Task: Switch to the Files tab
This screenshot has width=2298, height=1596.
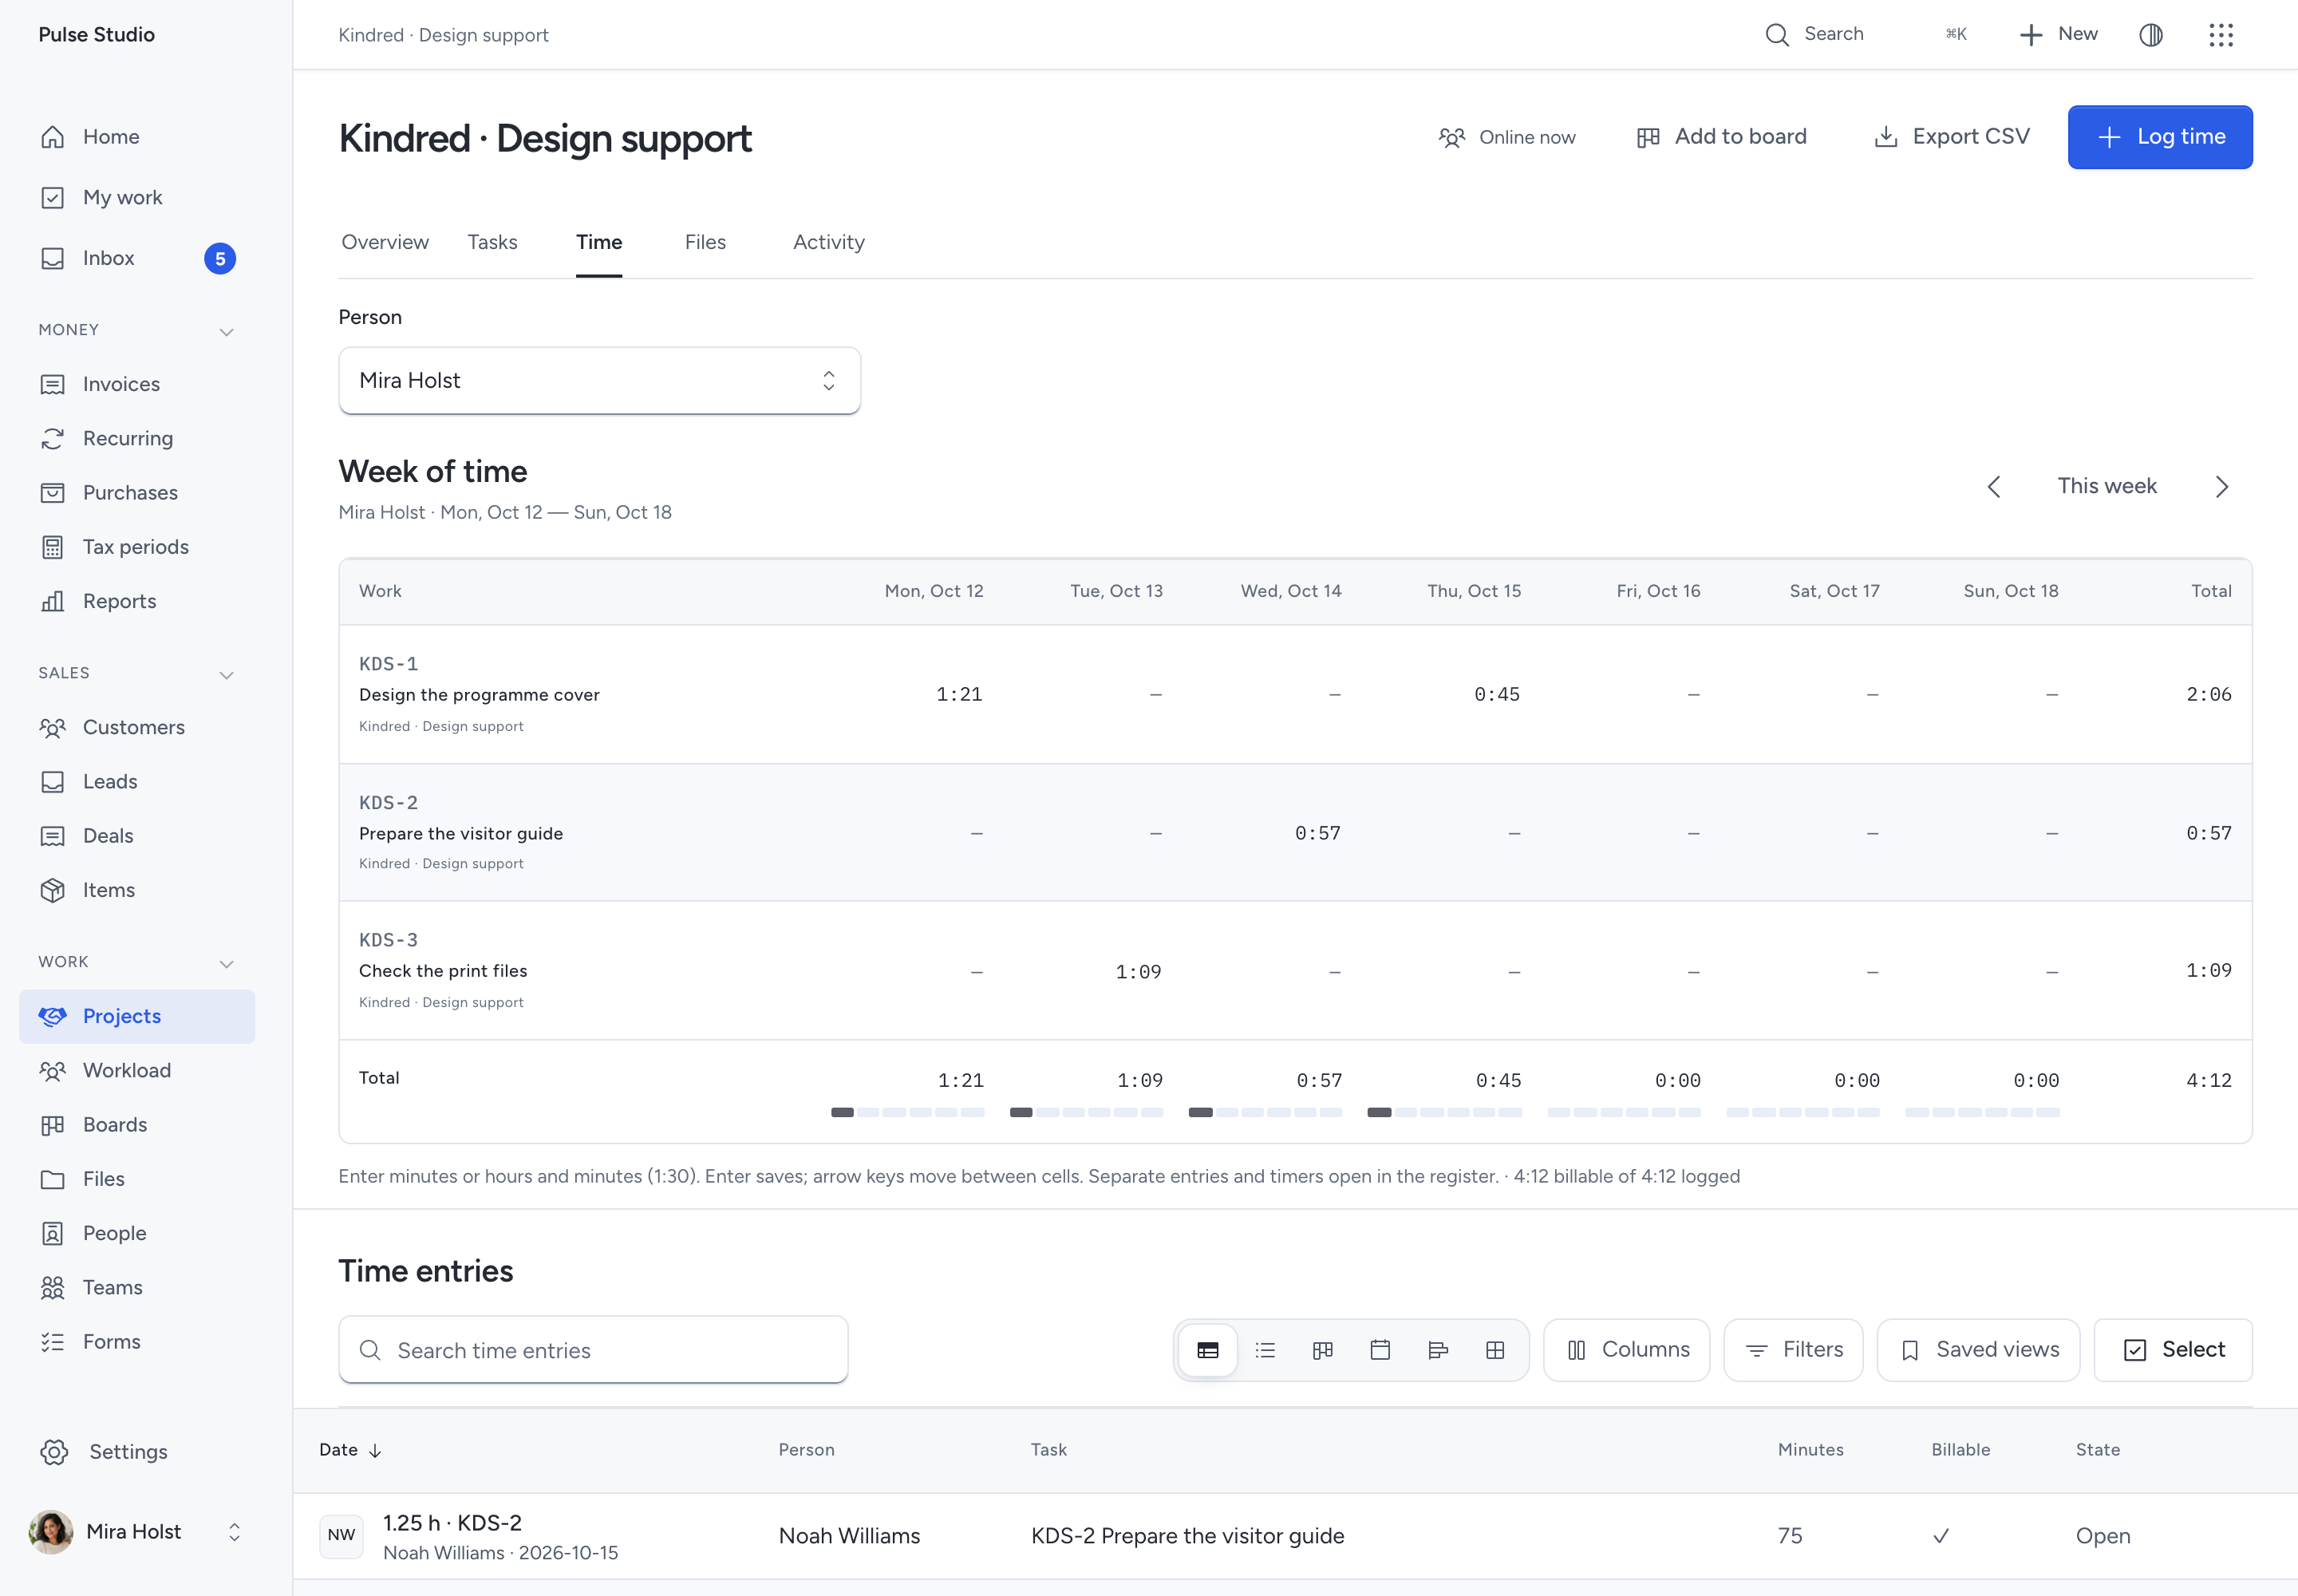Action: 705,242
